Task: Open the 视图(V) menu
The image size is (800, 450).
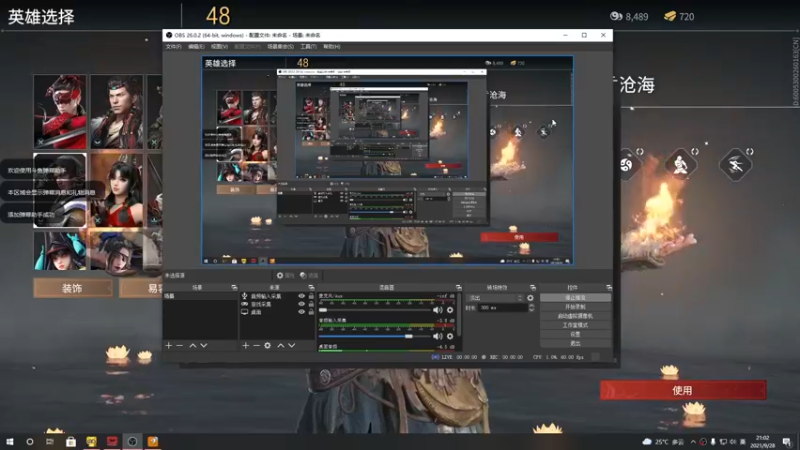Action: pyautogui.click(x=219, y=46)
